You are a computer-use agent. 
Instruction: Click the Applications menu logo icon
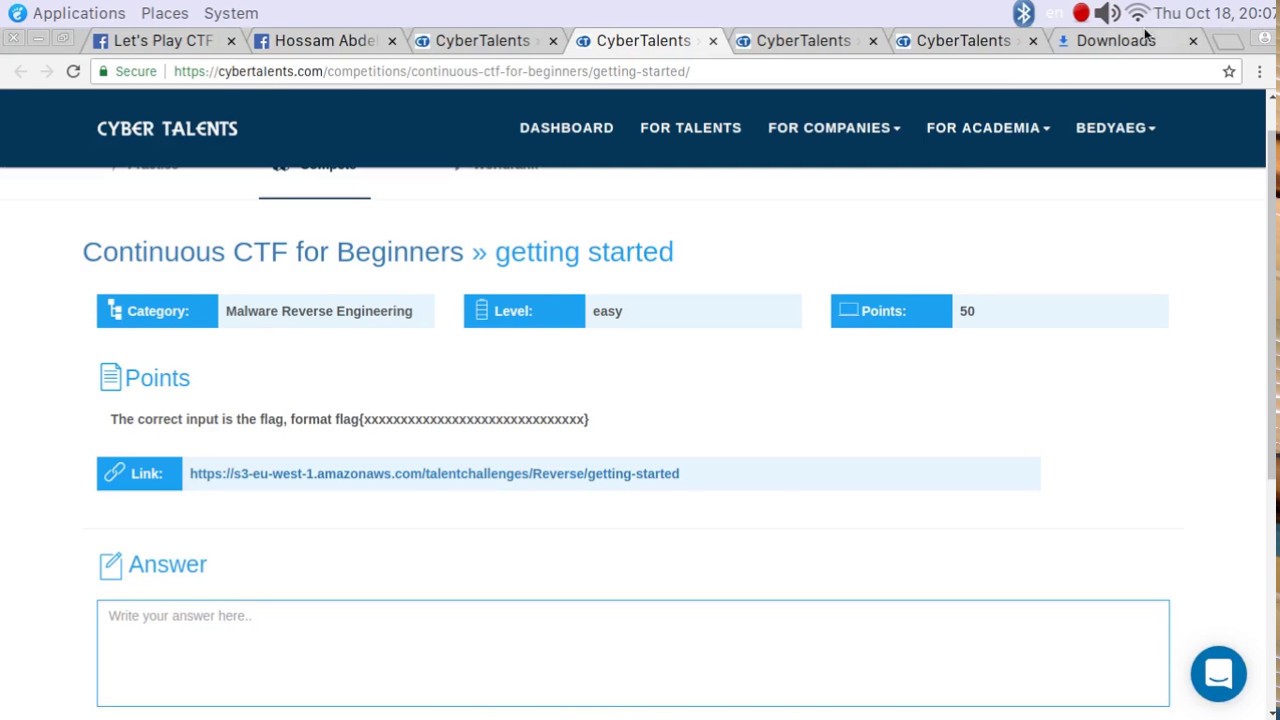pos(17,13)
